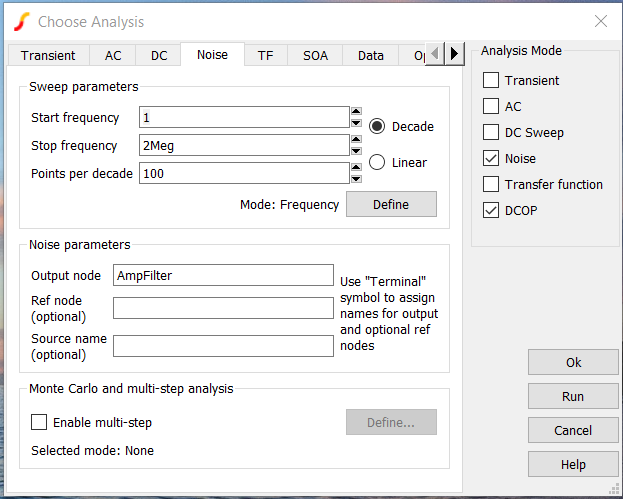The width and height of the screenshot is (623, 499).
Task: Click the Ok button
Action: [573, 362]
